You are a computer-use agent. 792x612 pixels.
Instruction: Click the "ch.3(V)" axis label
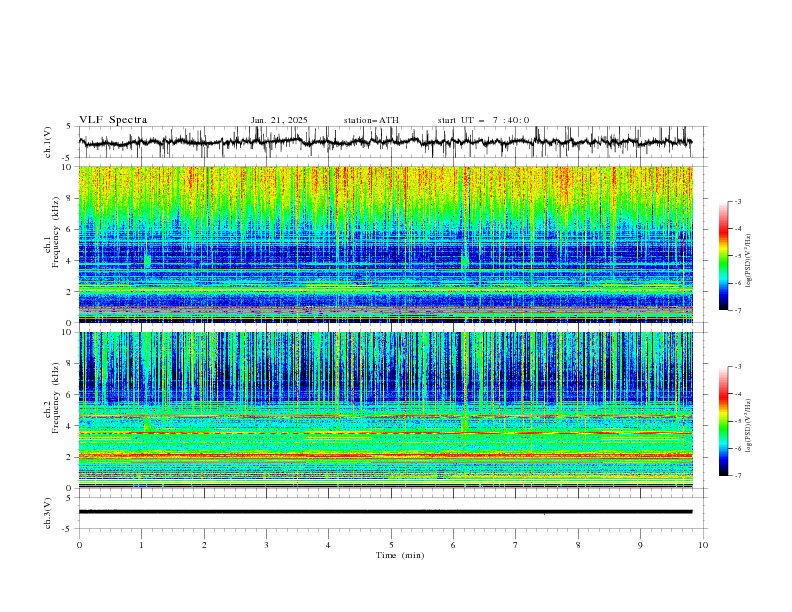point(48,513)
